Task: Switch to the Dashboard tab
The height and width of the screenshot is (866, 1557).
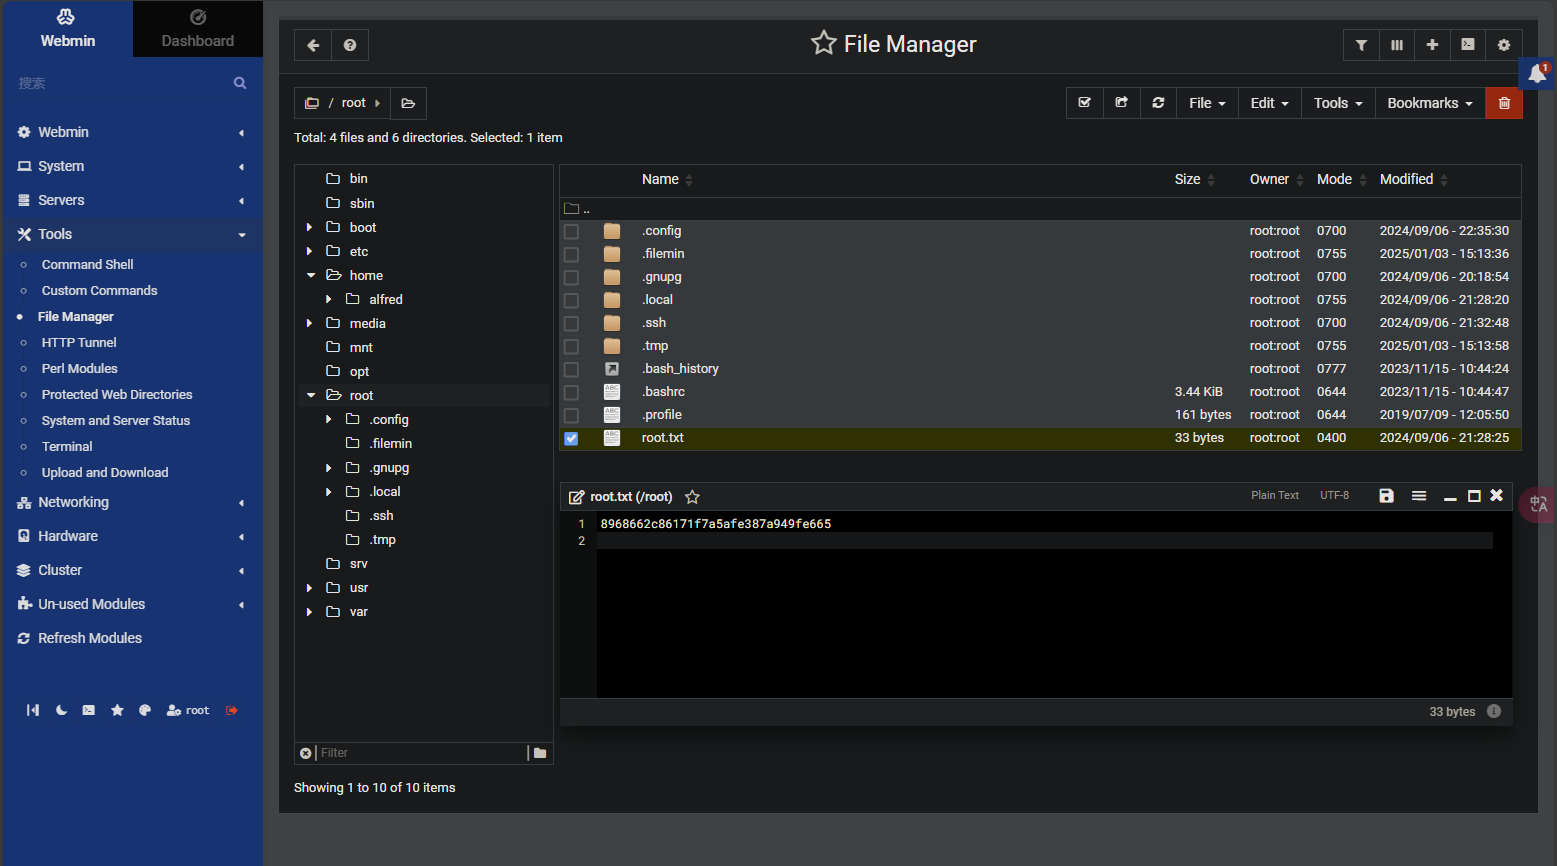Action: [x=198, y=29]
